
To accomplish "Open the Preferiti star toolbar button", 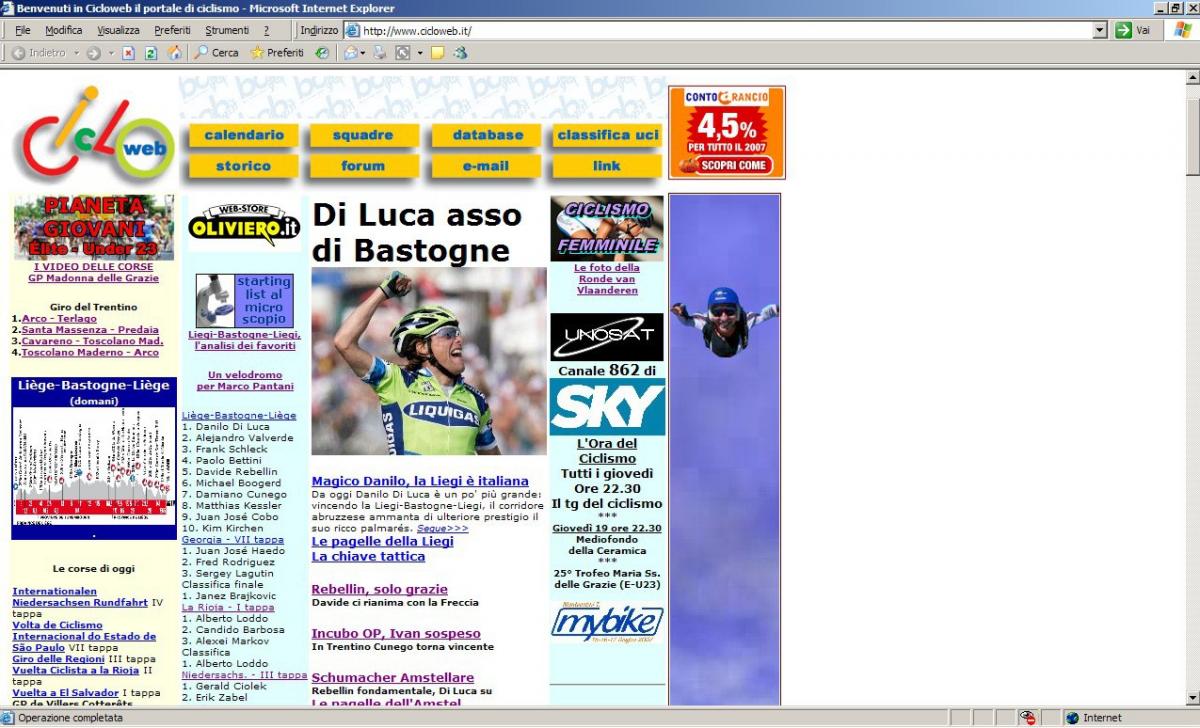I will (x=277, y=53).
